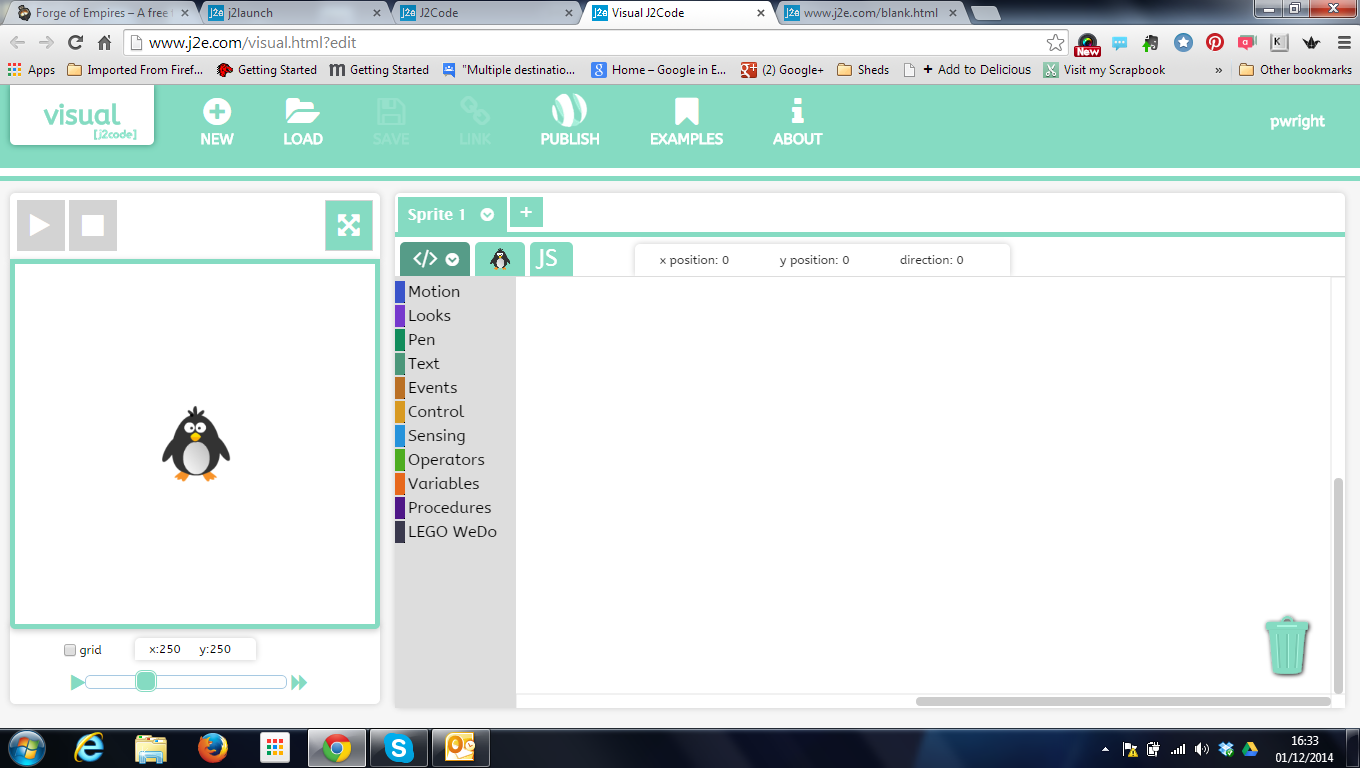
Task: Click the speed slider handle
Action: point(146,681)
